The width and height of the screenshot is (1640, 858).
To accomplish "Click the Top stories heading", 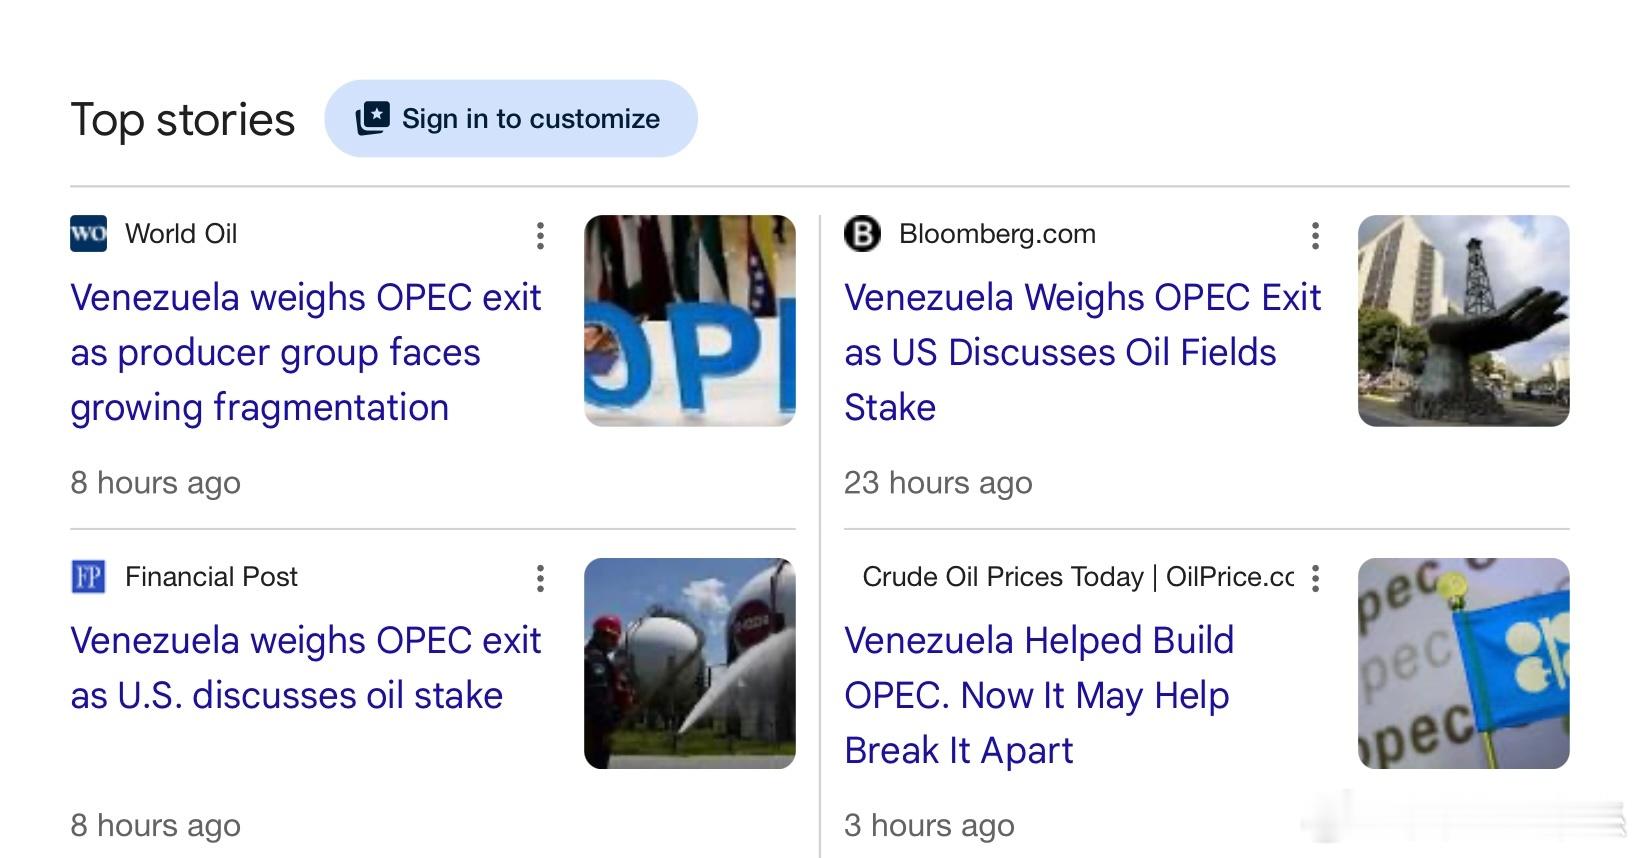I will (183, 121).
